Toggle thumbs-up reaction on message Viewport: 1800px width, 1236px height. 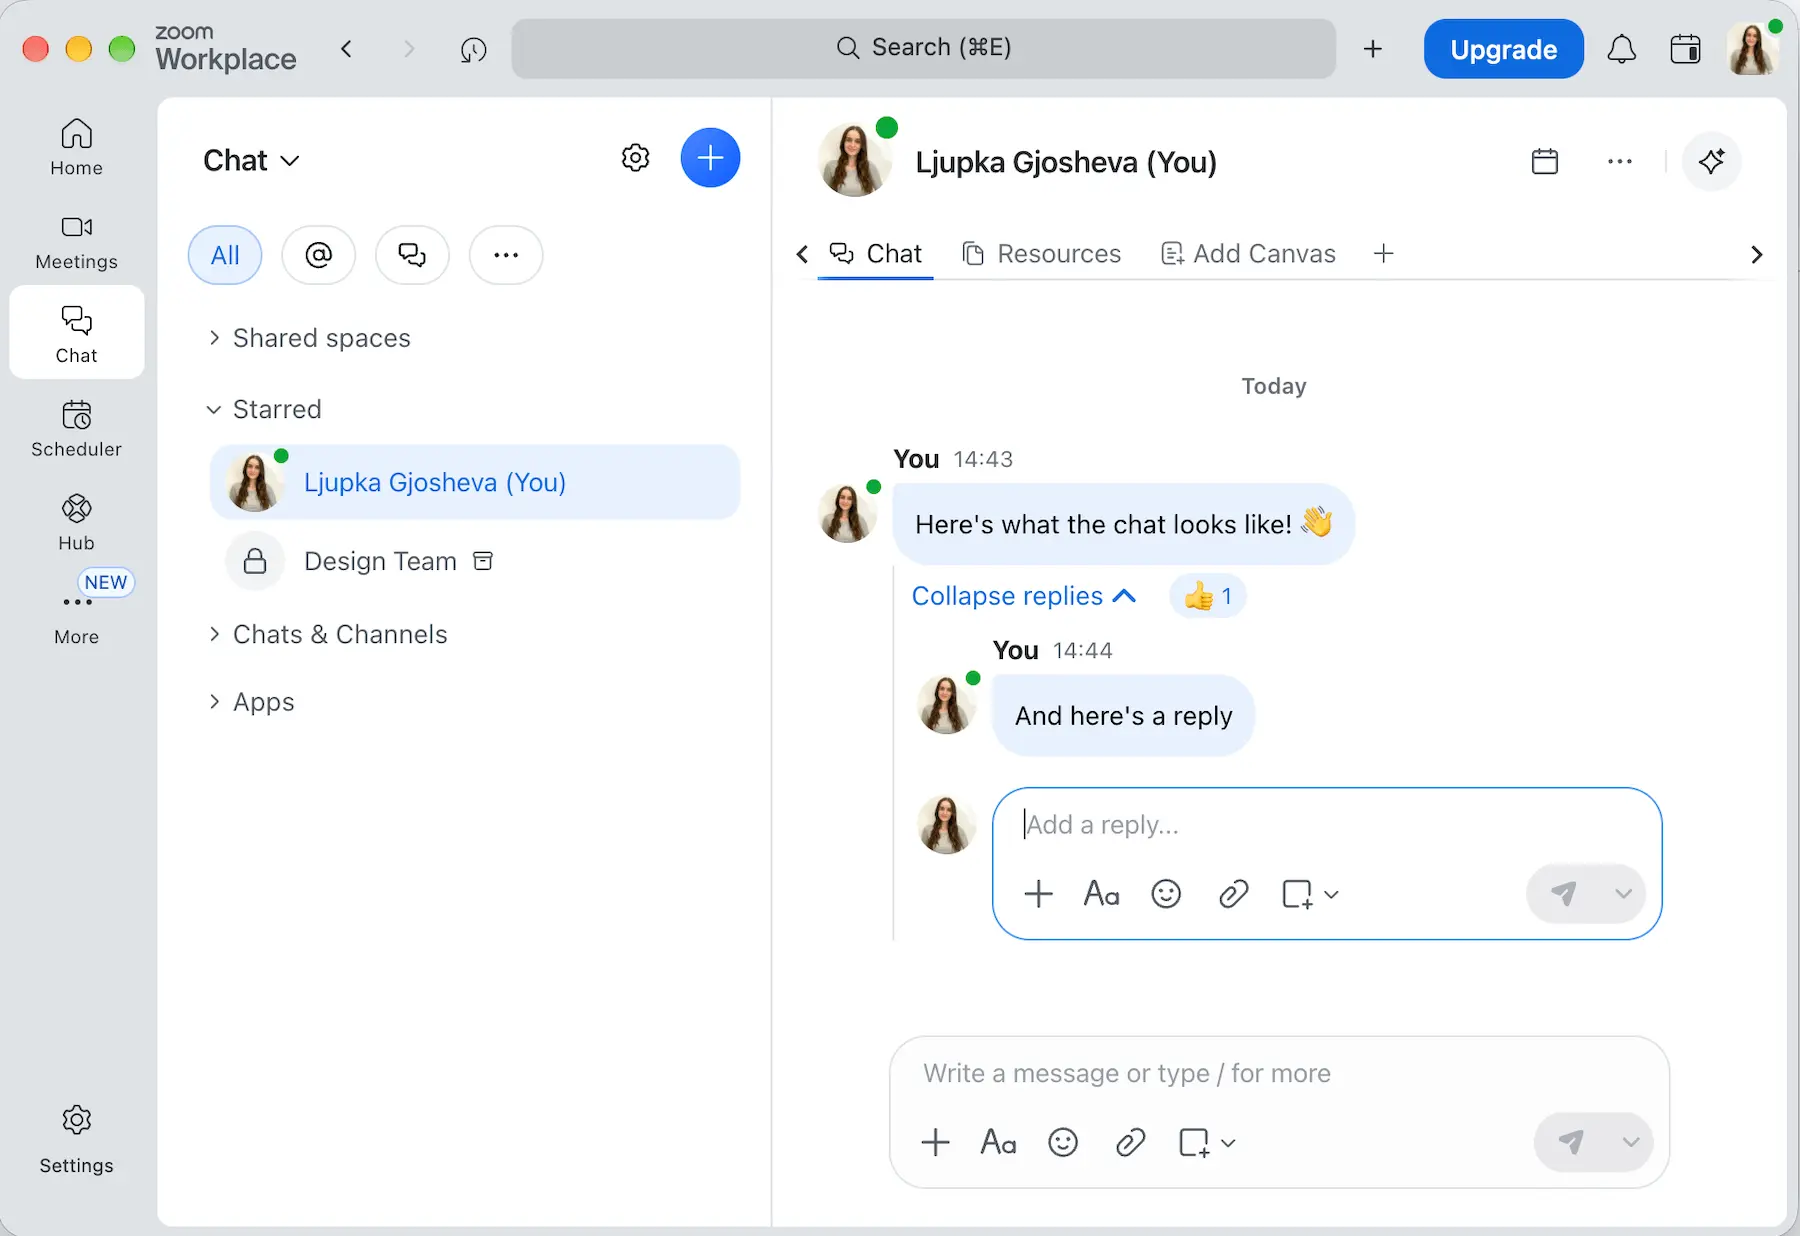pos(1208,596)
